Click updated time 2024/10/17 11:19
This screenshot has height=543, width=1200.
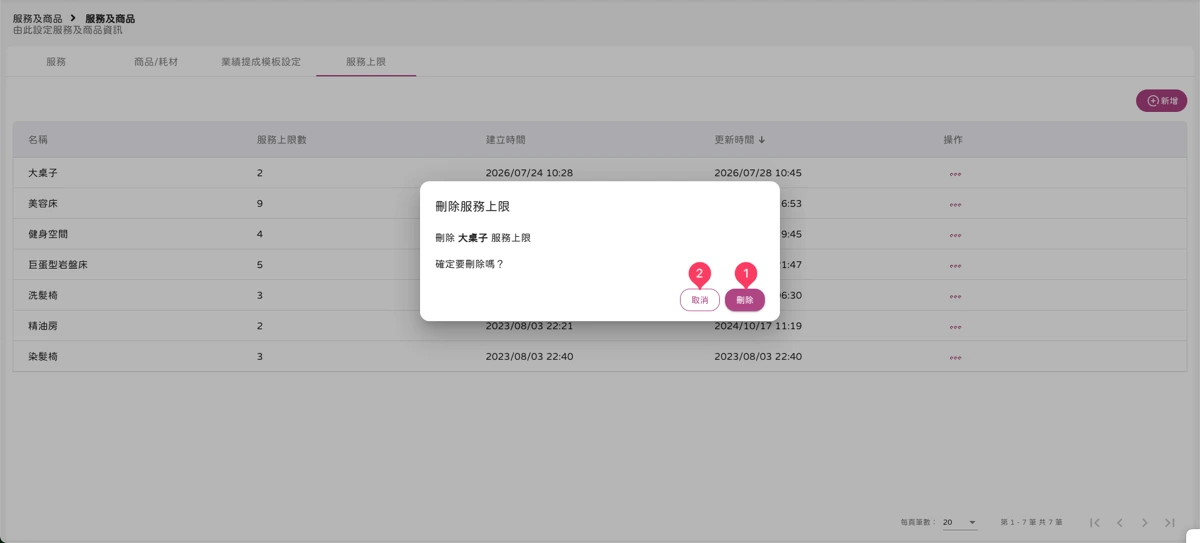click(x=758, y=326)
